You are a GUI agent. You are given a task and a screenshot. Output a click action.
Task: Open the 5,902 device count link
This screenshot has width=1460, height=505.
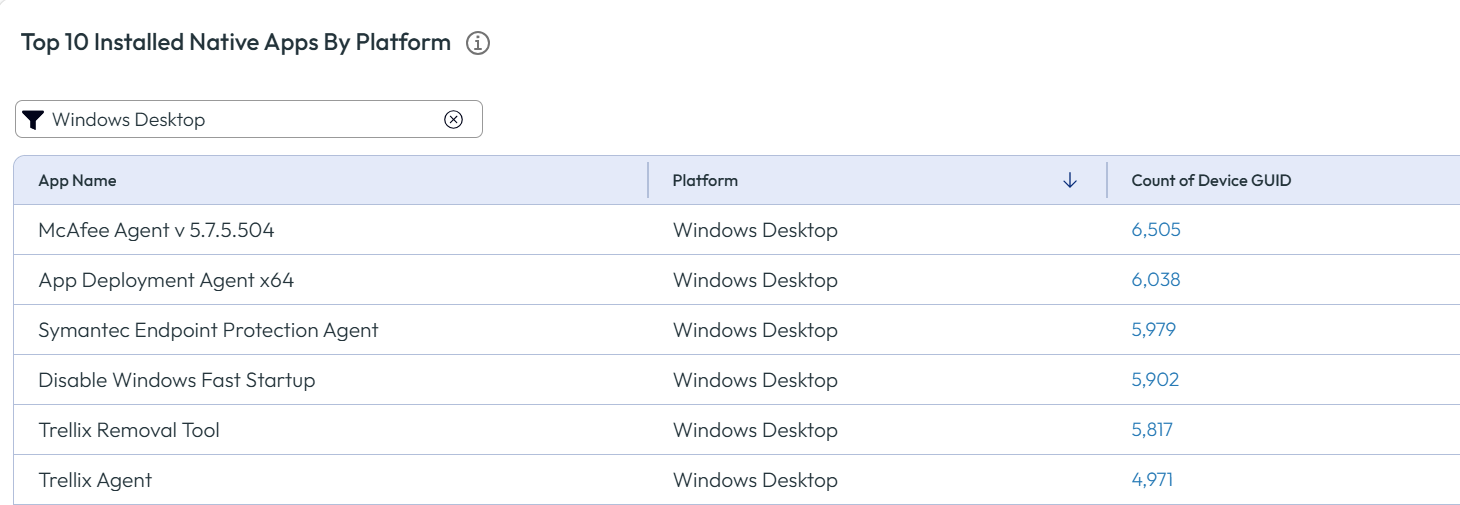(1155, 380)
